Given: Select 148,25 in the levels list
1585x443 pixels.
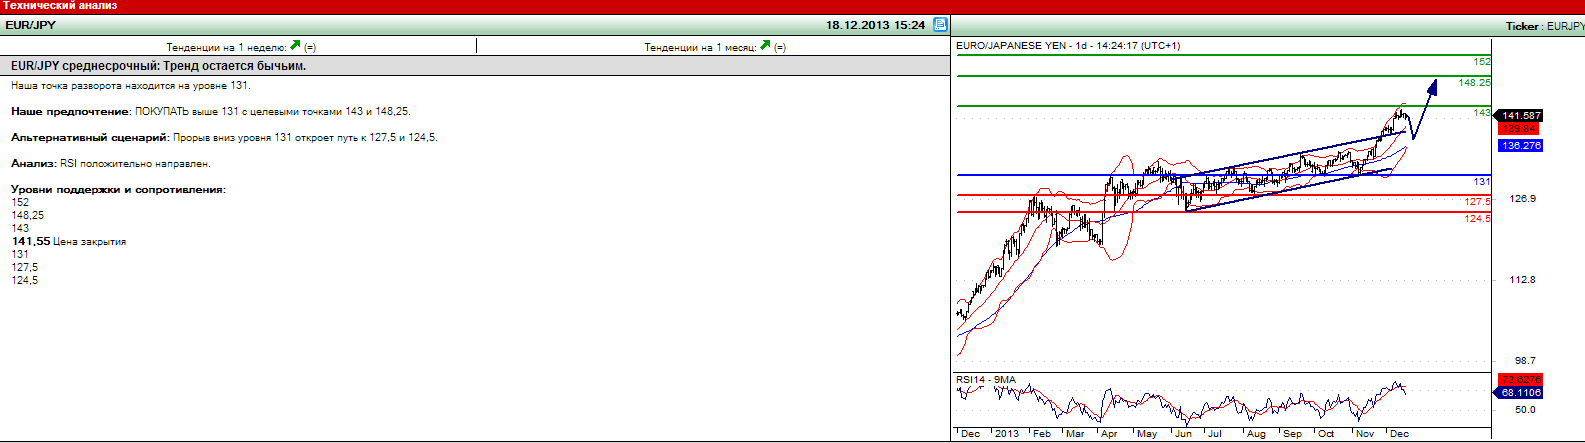Looking at the screenshot, I should pos(28,216).
